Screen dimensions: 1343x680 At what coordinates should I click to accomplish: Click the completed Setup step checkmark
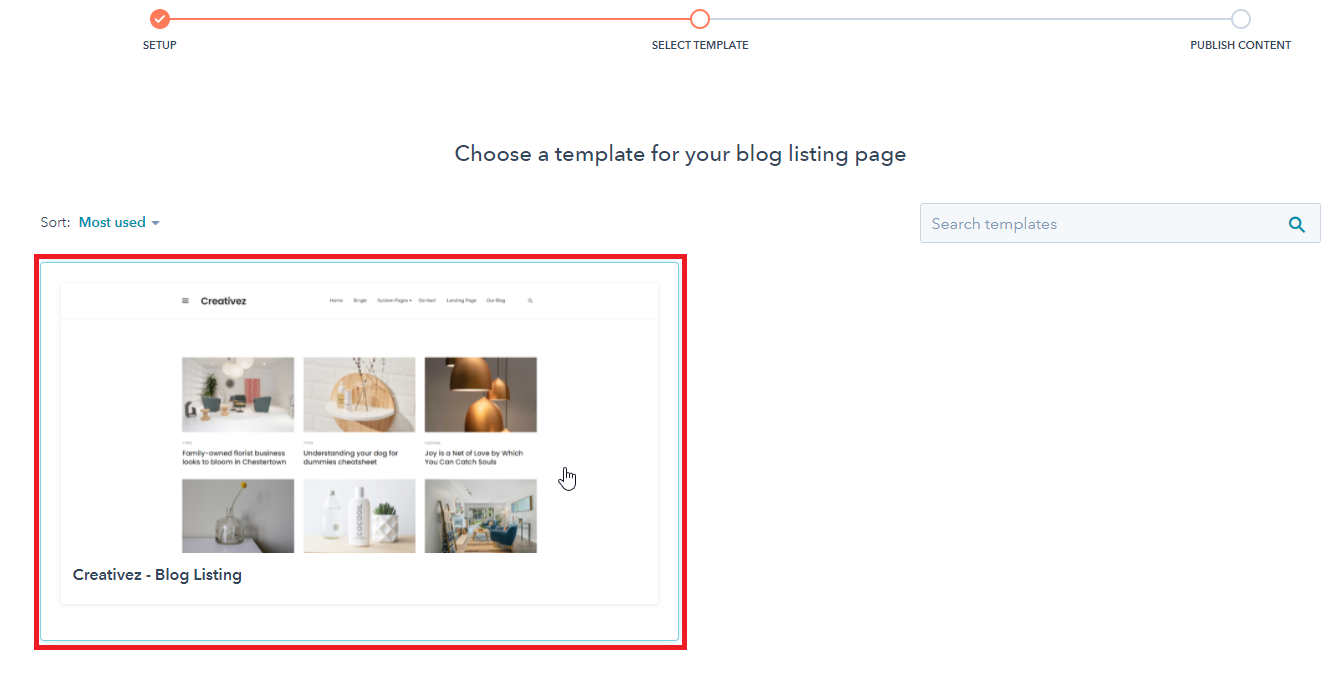160,19
